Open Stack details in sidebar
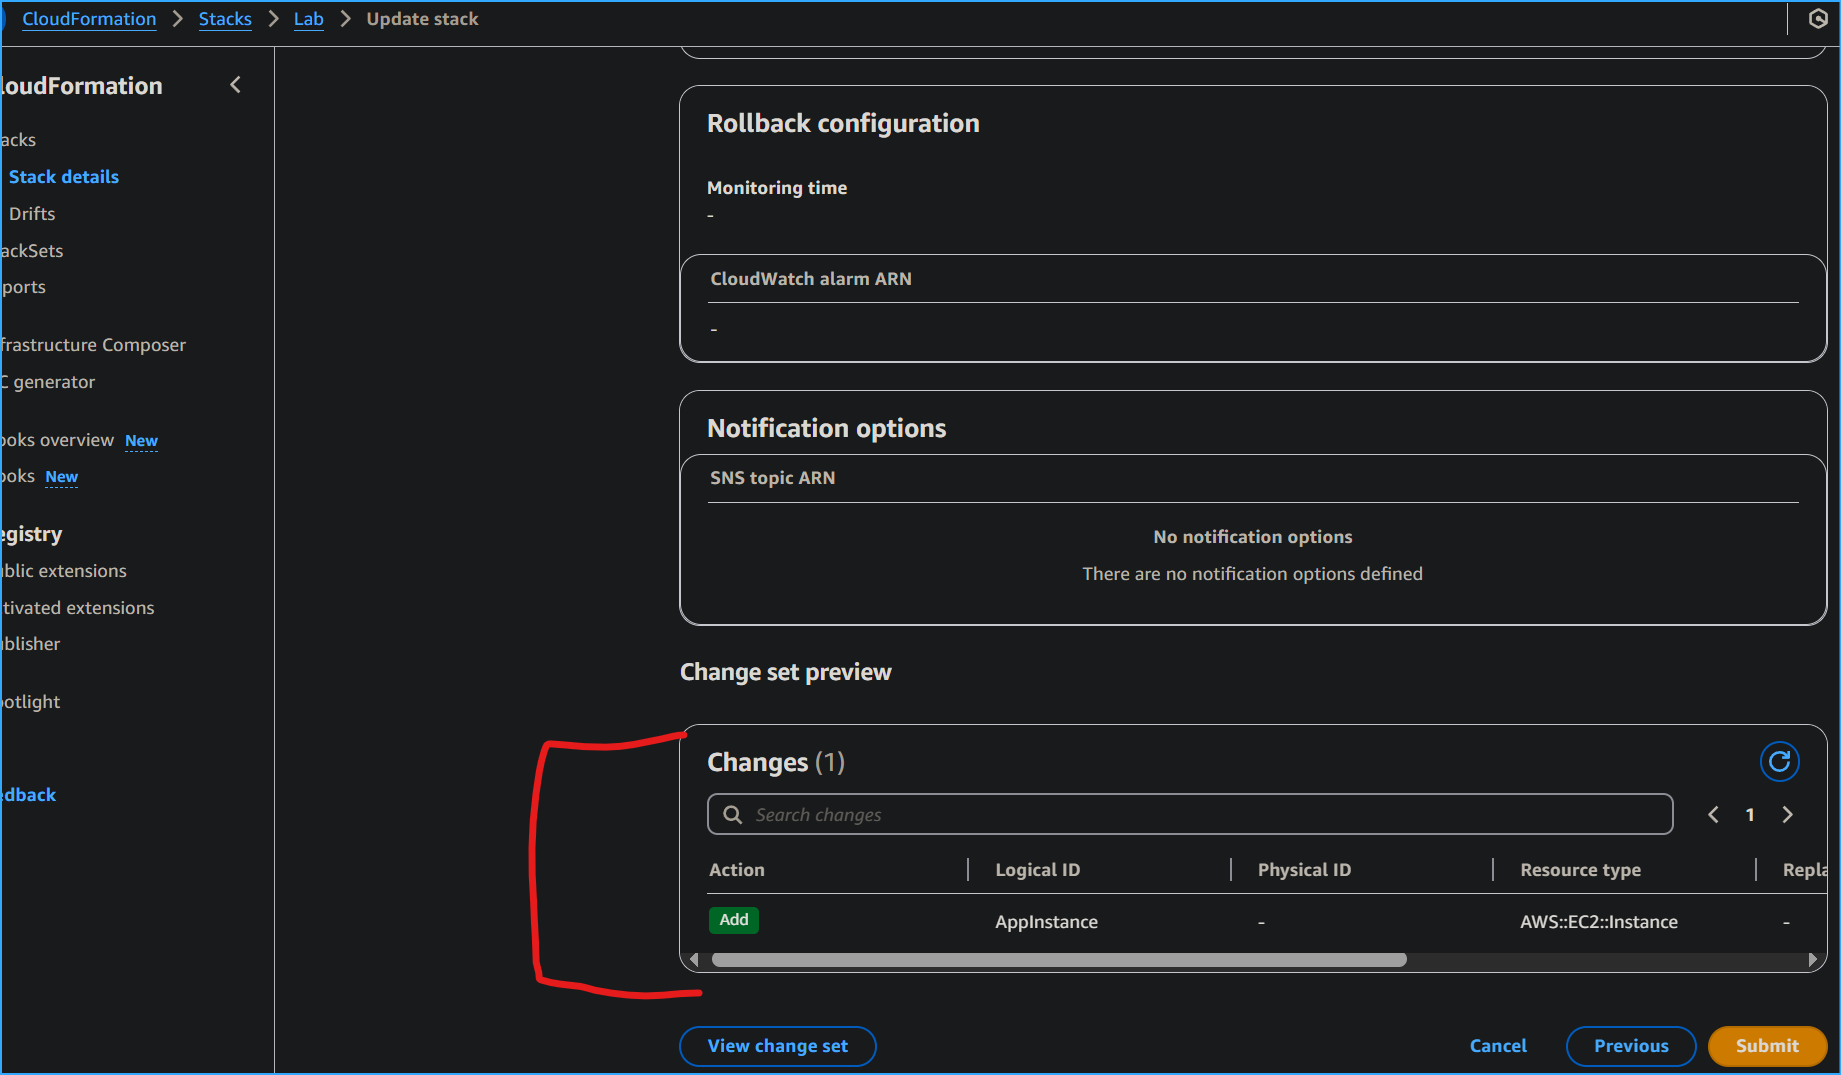The height and width of the screenshot is (1075, 1841). click(64, 177)
